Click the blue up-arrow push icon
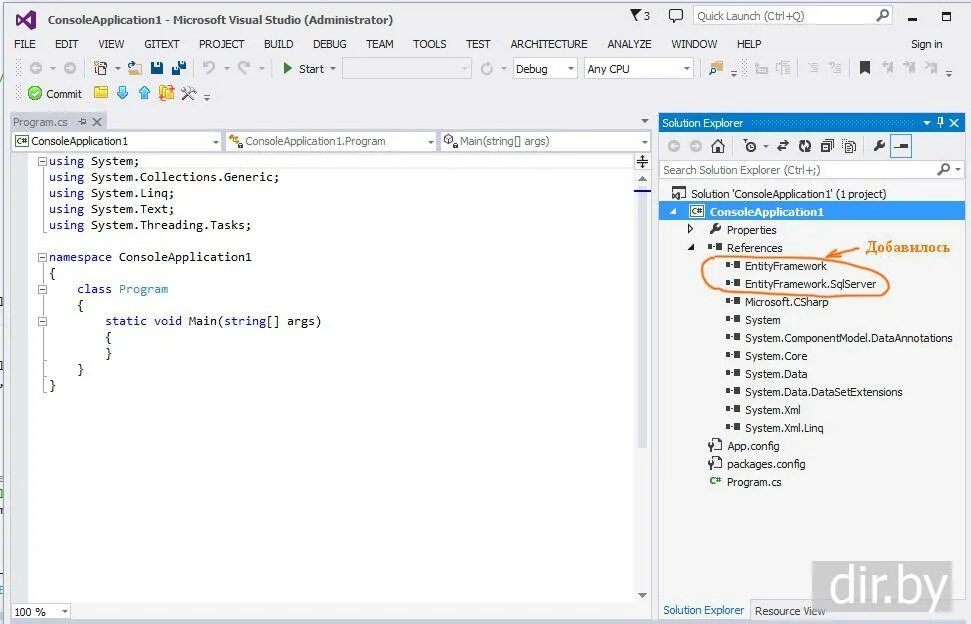 [x=144, y=93]
